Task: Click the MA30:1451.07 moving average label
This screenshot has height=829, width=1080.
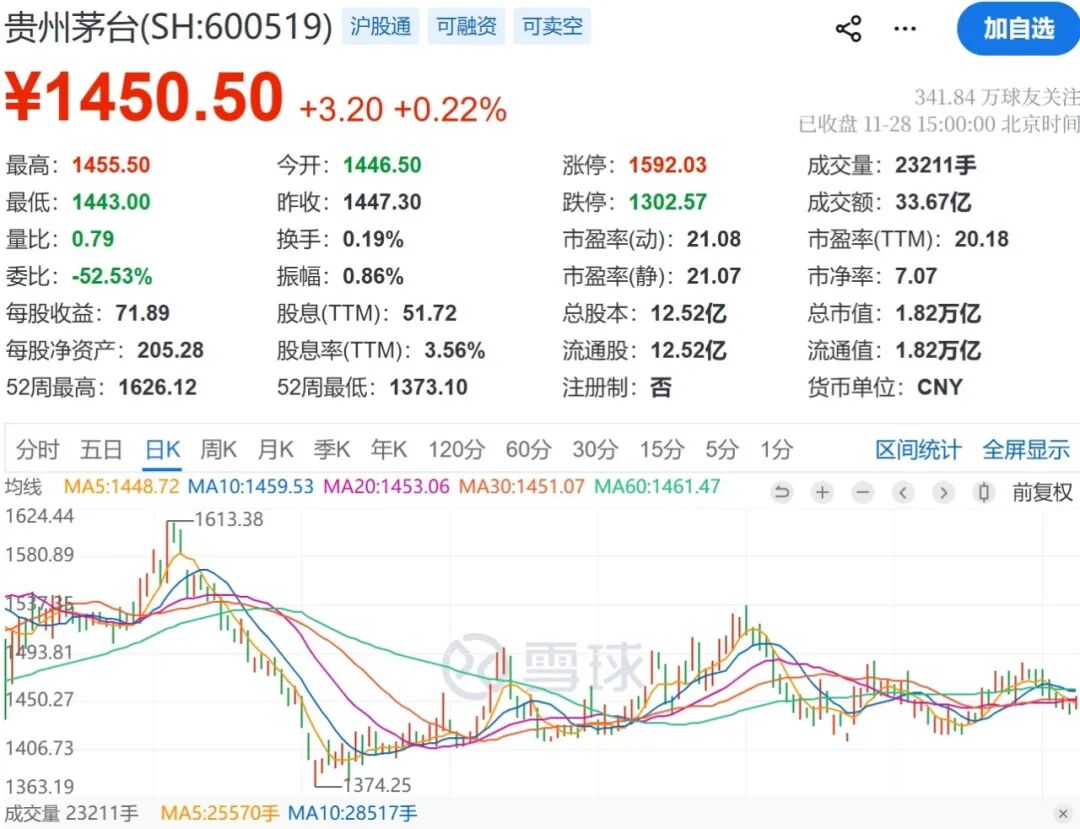Action: click(x=521, y=487)
